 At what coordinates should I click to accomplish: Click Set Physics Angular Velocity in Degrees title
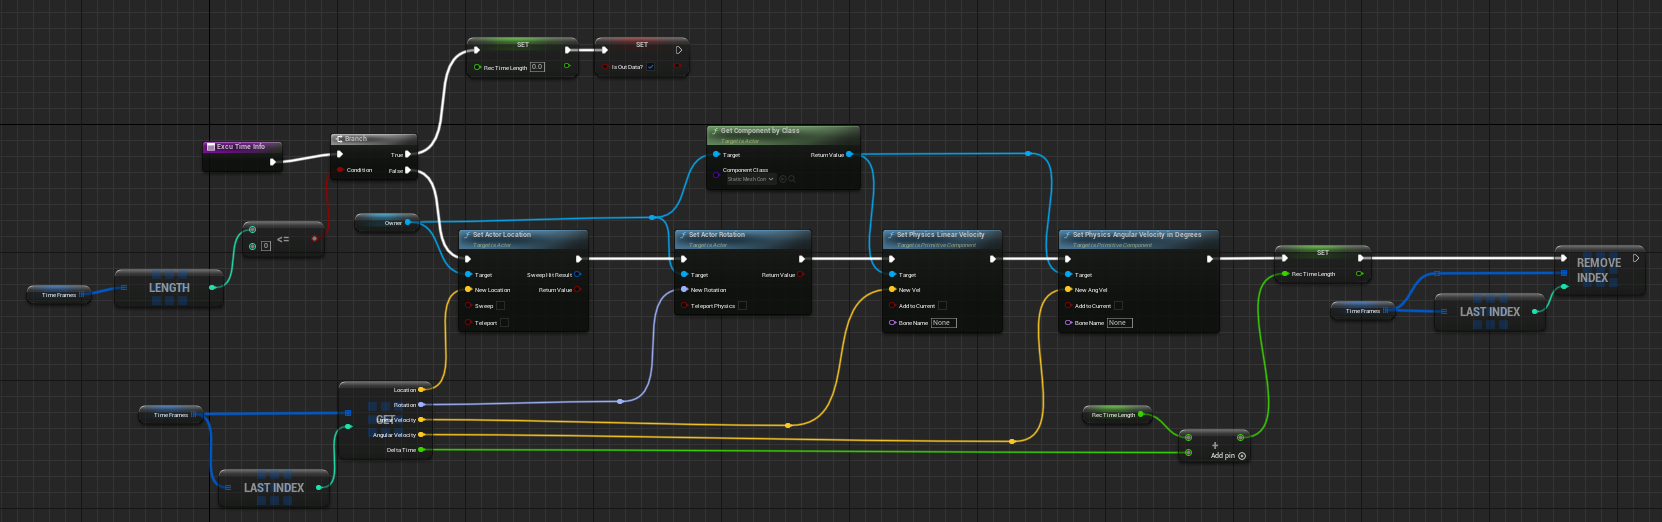(x=1137, y=235)
